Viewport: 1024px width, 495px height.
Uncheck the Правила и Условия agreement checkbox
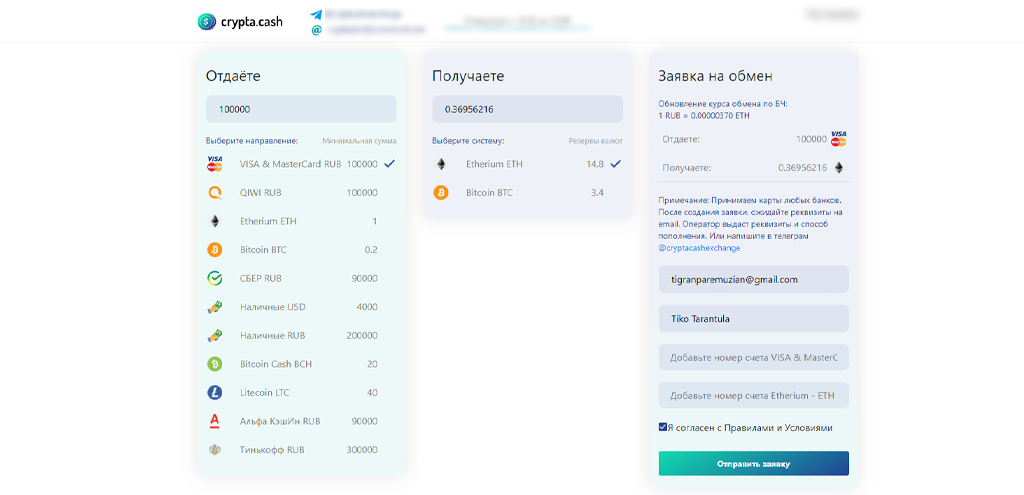pyautogui.click(x=663, y=427)
